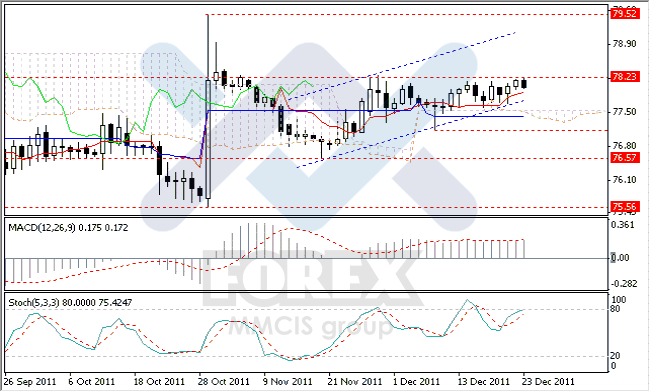Click the 0.361 MACD scale value

(623, 225)
